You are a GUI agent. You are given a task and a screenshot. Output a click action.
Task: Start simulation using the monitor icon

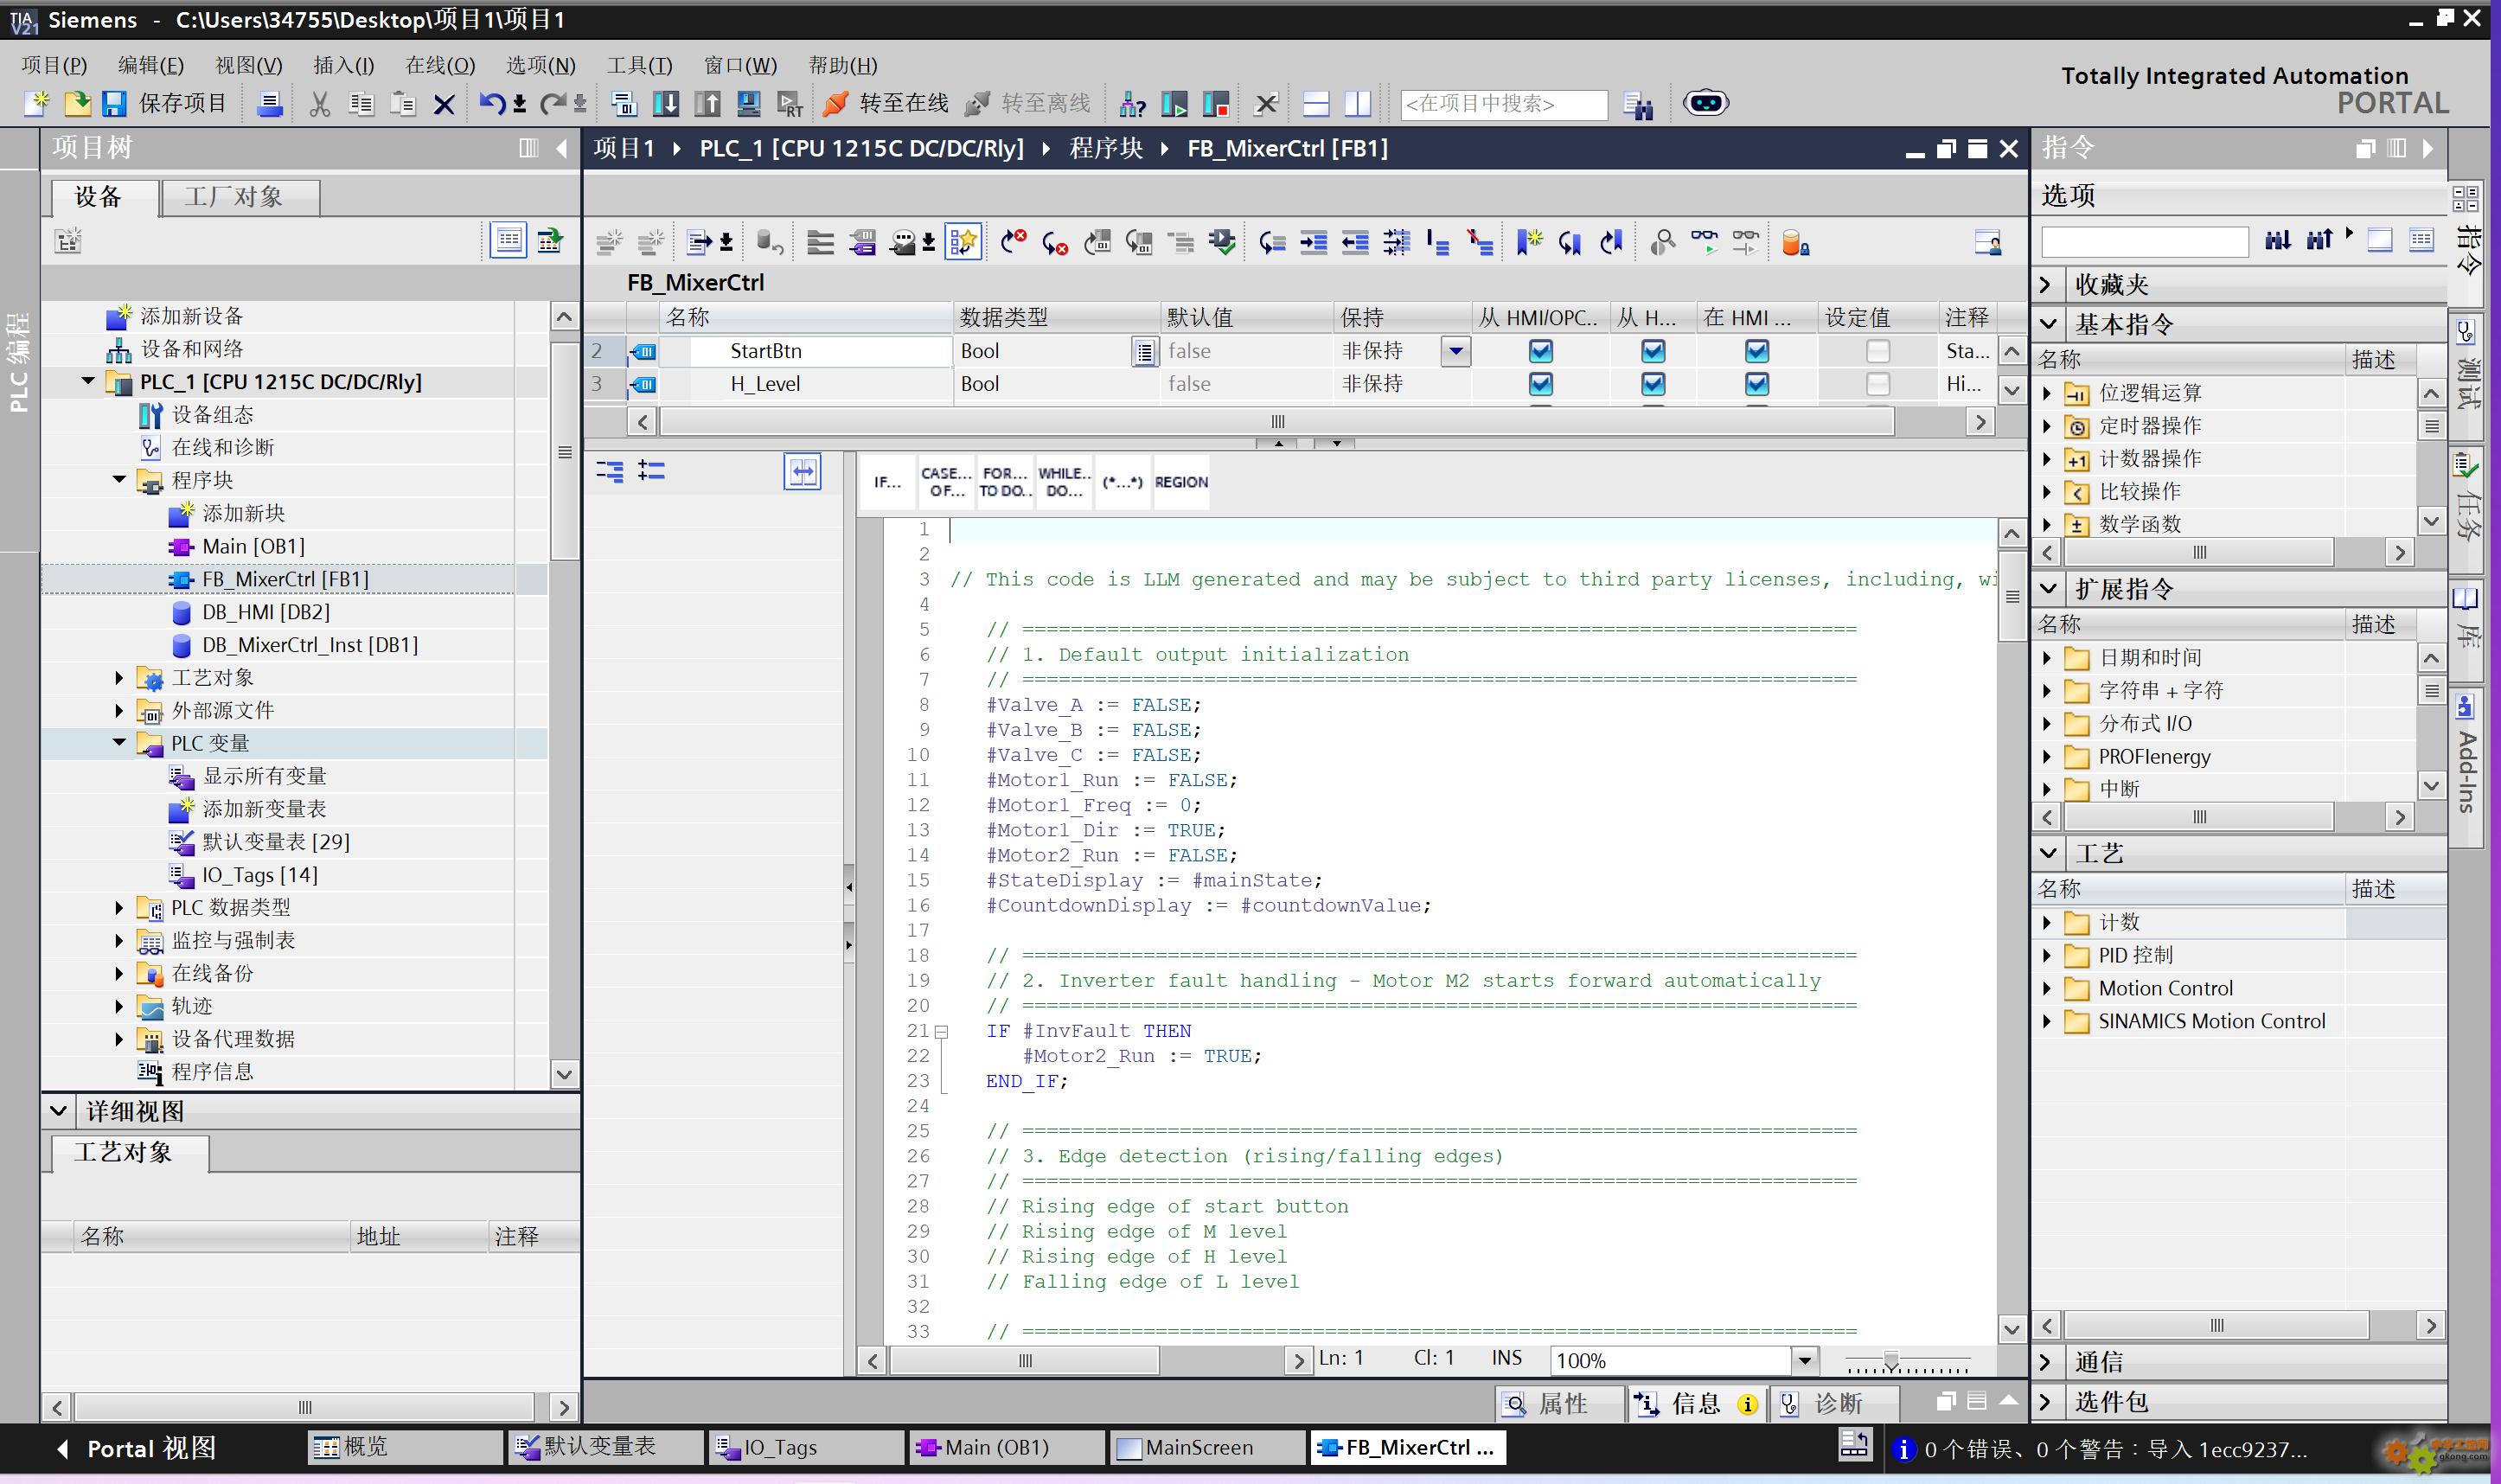coord(749,103)
